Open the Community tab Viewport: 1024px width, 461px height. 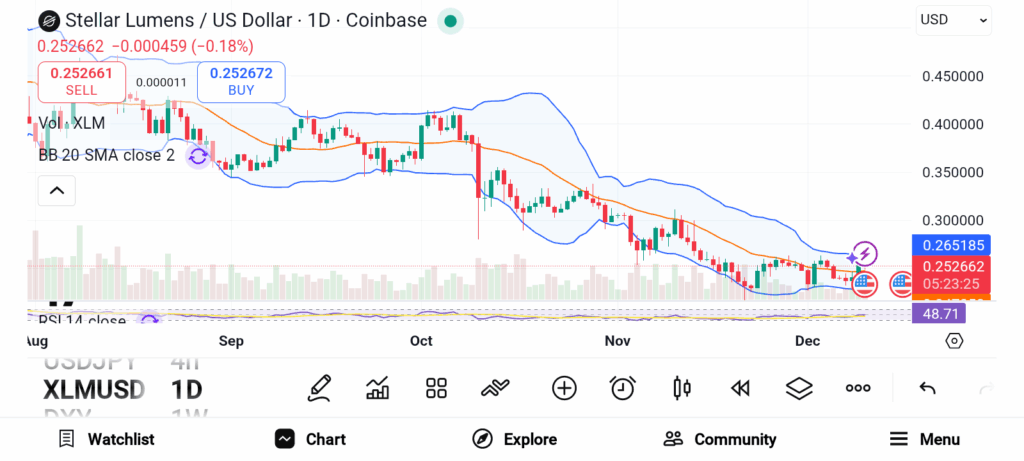(720, 439)
